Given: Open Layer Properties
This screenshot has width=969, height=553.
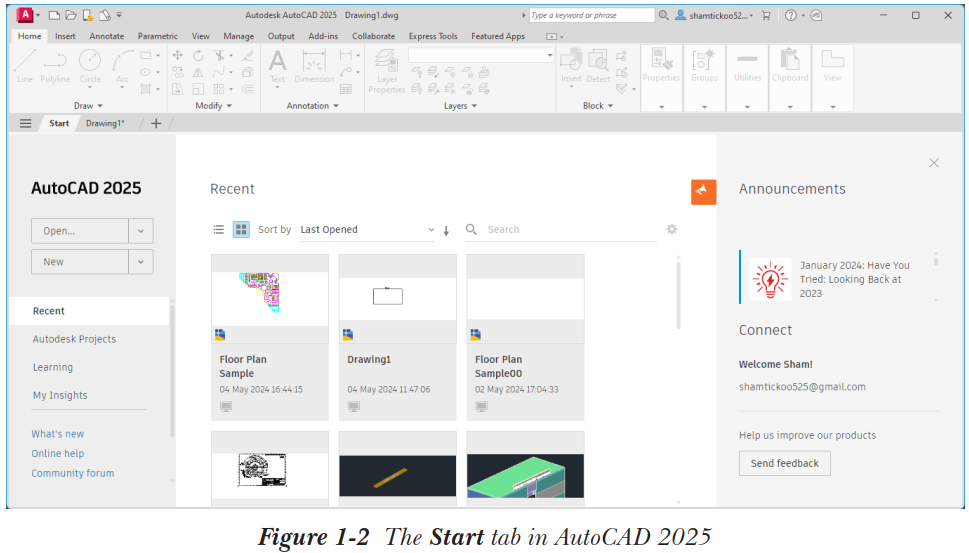Looking at the screenshot, I should [x=387, y=71].
